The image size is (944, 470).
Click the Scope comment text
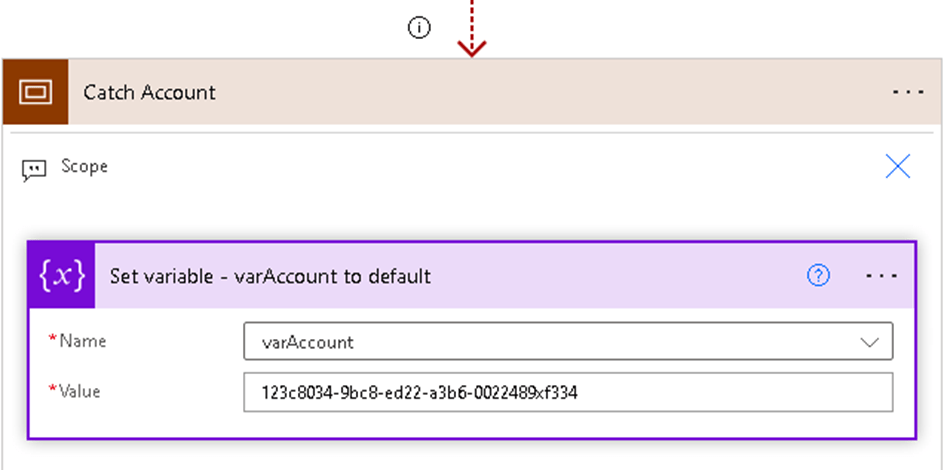(84, 166)
